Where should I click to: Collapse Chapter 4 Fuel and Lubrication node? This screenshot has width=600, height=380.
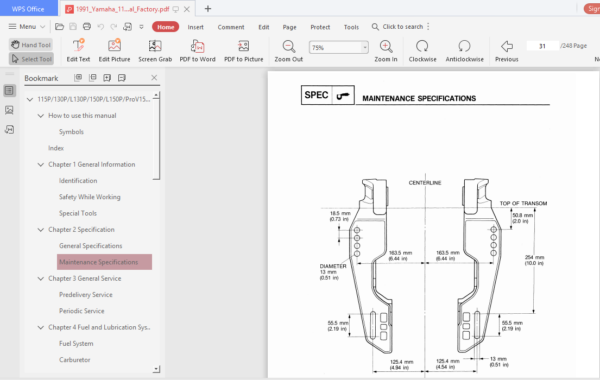[x=41, y=327]
